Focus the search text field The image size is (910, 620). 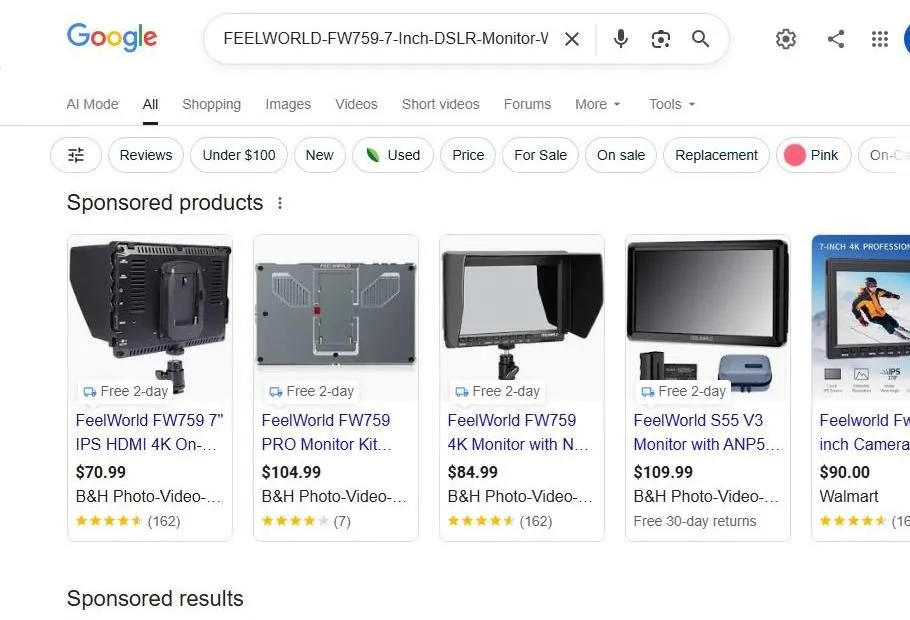pyautogui.click(x=385, y=39)
